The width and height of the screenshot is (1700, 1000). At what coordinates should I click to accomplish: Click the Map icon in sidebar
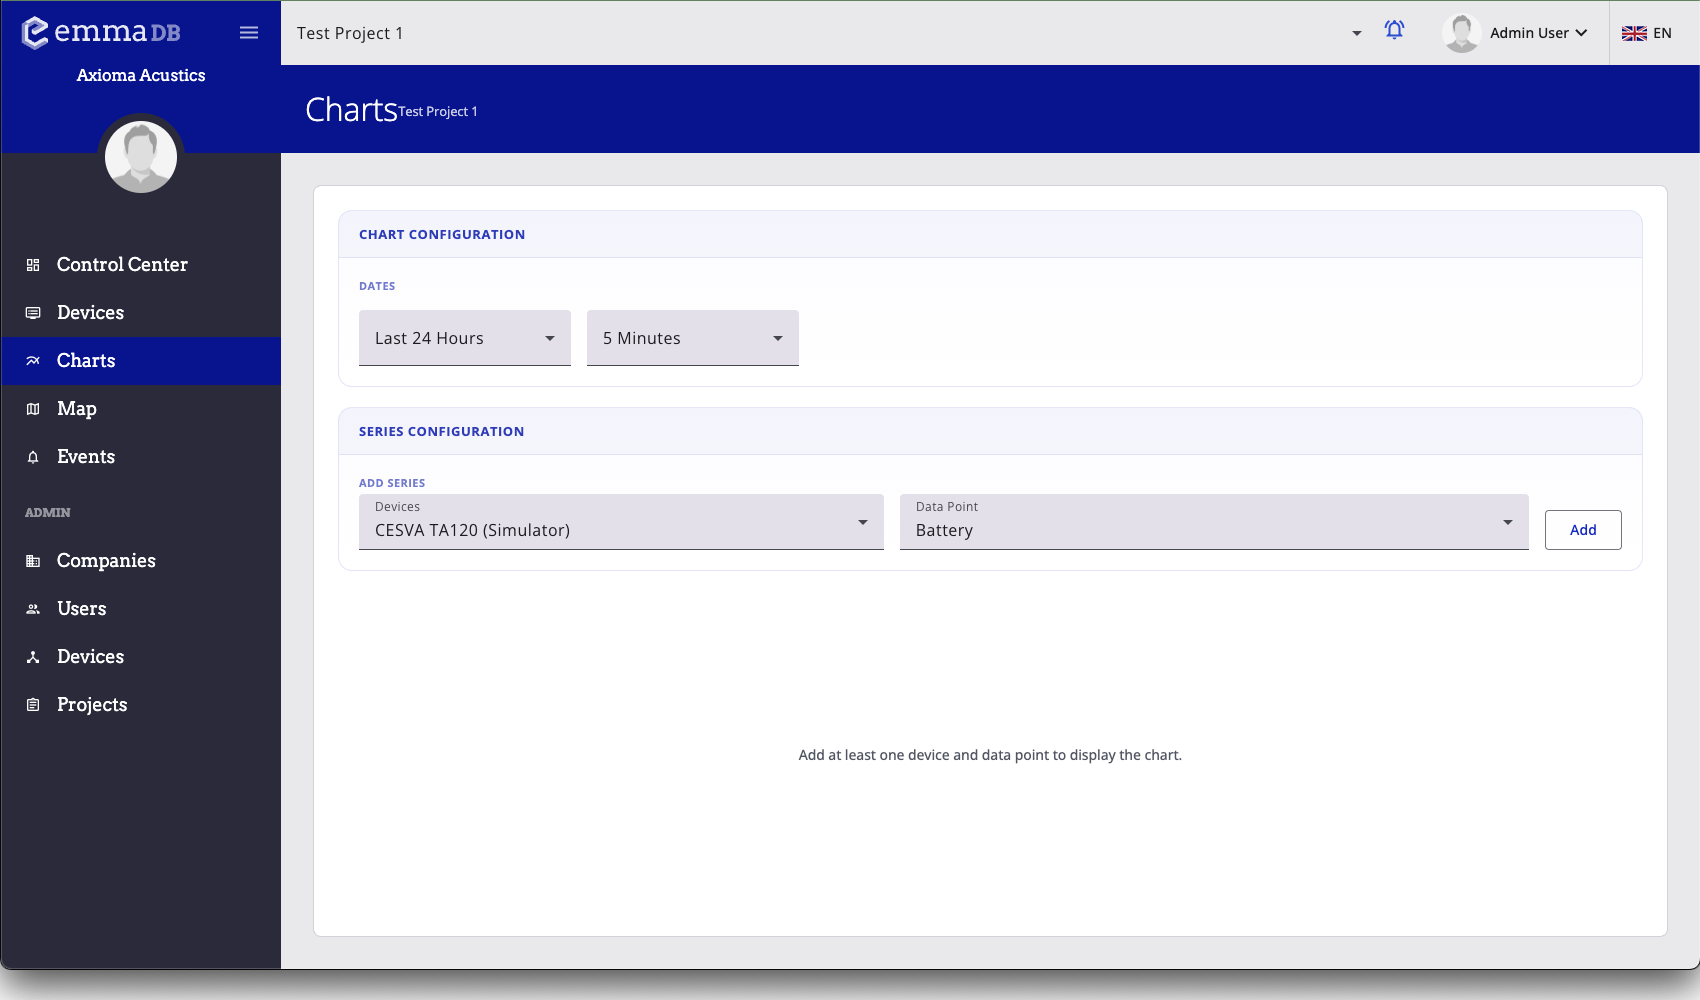[33, 409]
